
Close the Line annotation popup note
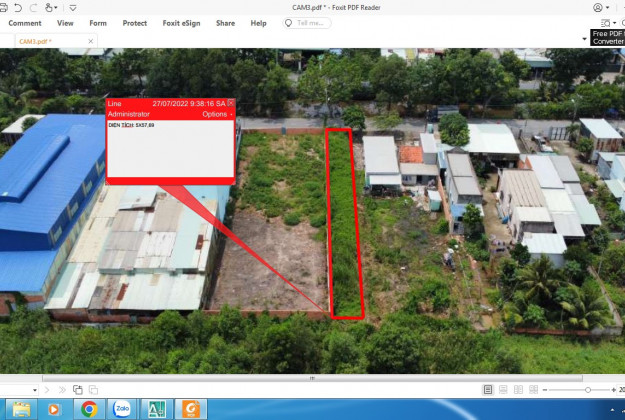tap(231, 103)
